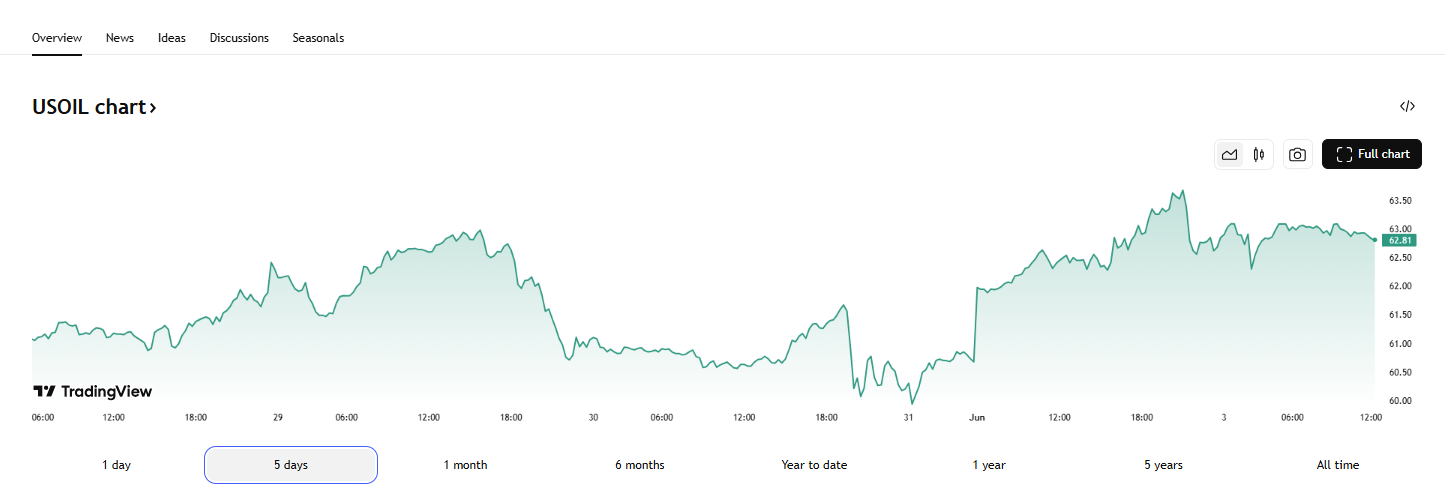Click the 62.81 current price label
This screenshot has height=498, width=1445.
1400,240
